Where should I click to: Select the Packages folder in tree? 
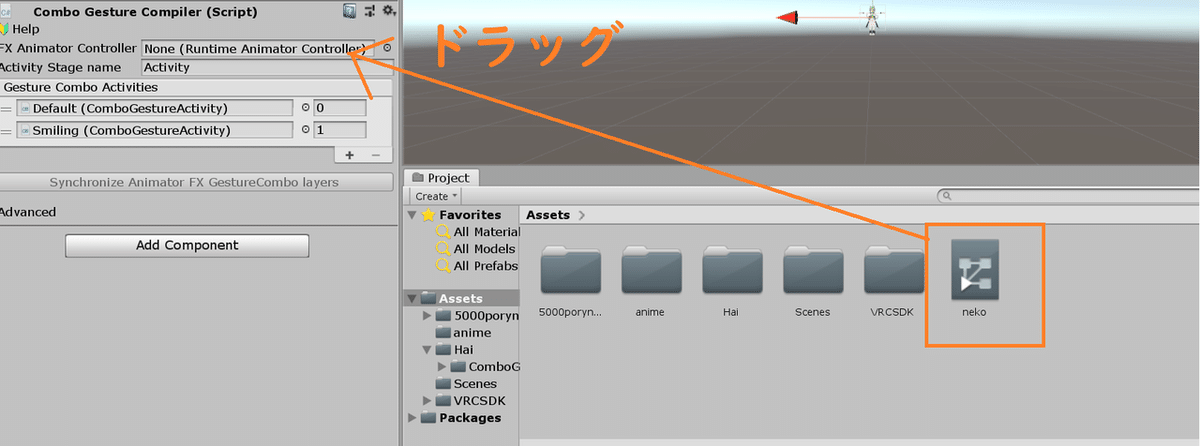point(462,418)
